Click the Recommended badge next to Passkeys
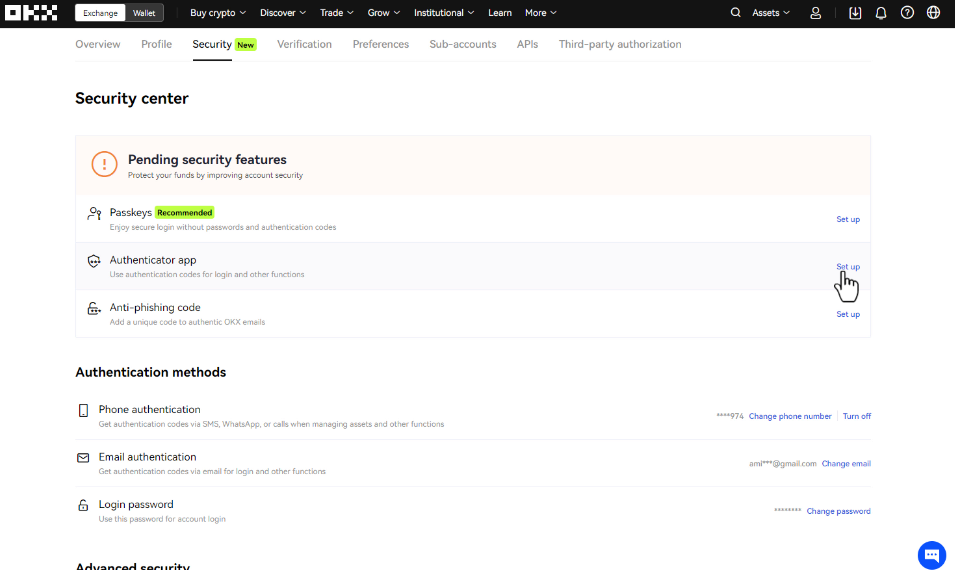Image resolution: width=955 pixels, height=570 pixels. coord(185,213)
